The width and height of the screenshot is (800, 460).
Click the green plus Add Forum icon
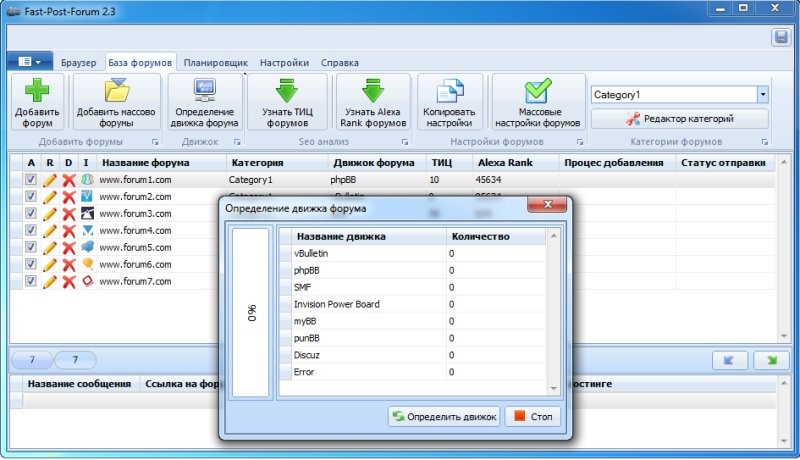(x=36, y=91)
